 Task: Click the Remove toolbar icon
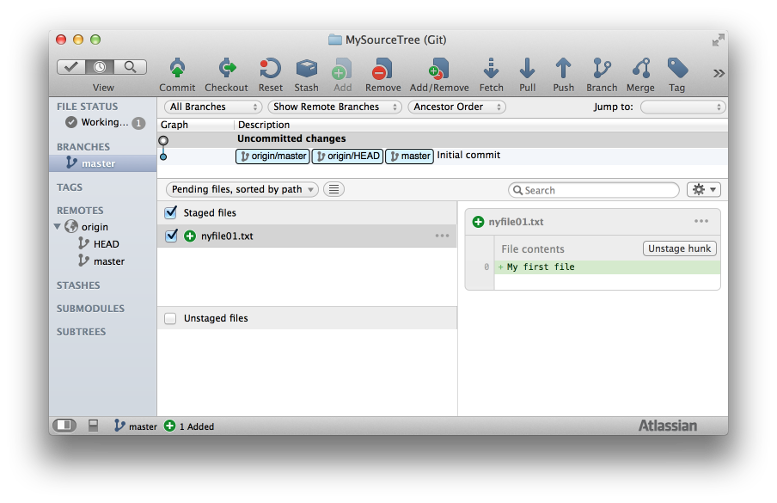coord(382,68)
